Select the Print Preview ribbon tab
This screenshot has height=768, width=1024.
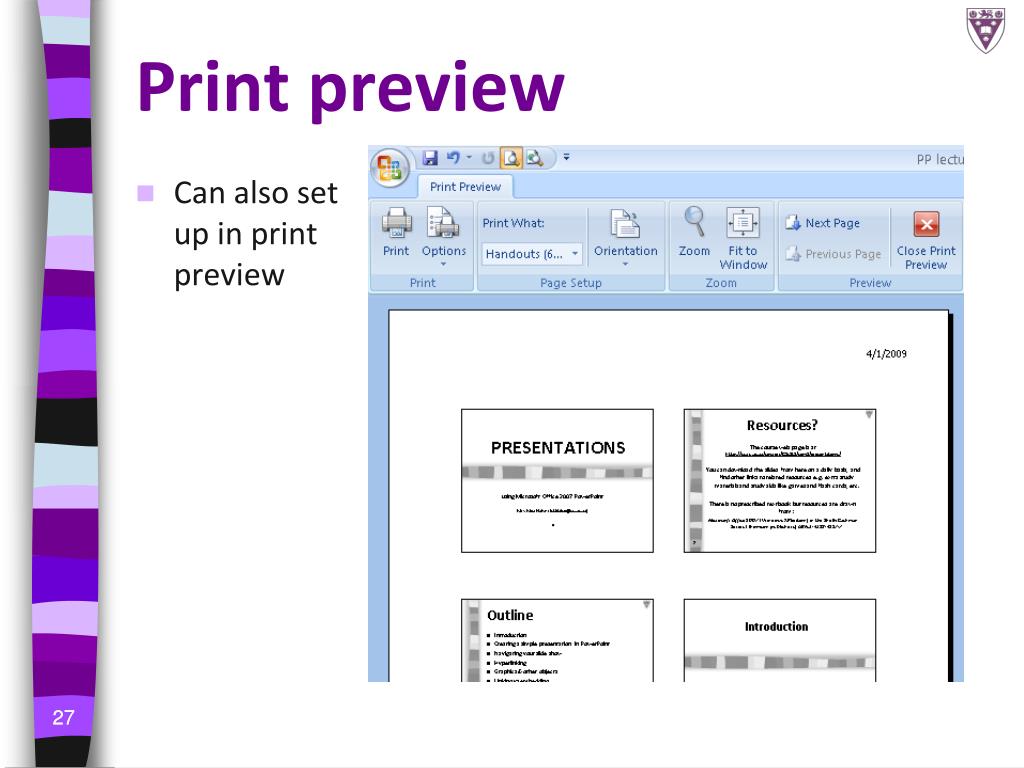[x=465, y=187]
